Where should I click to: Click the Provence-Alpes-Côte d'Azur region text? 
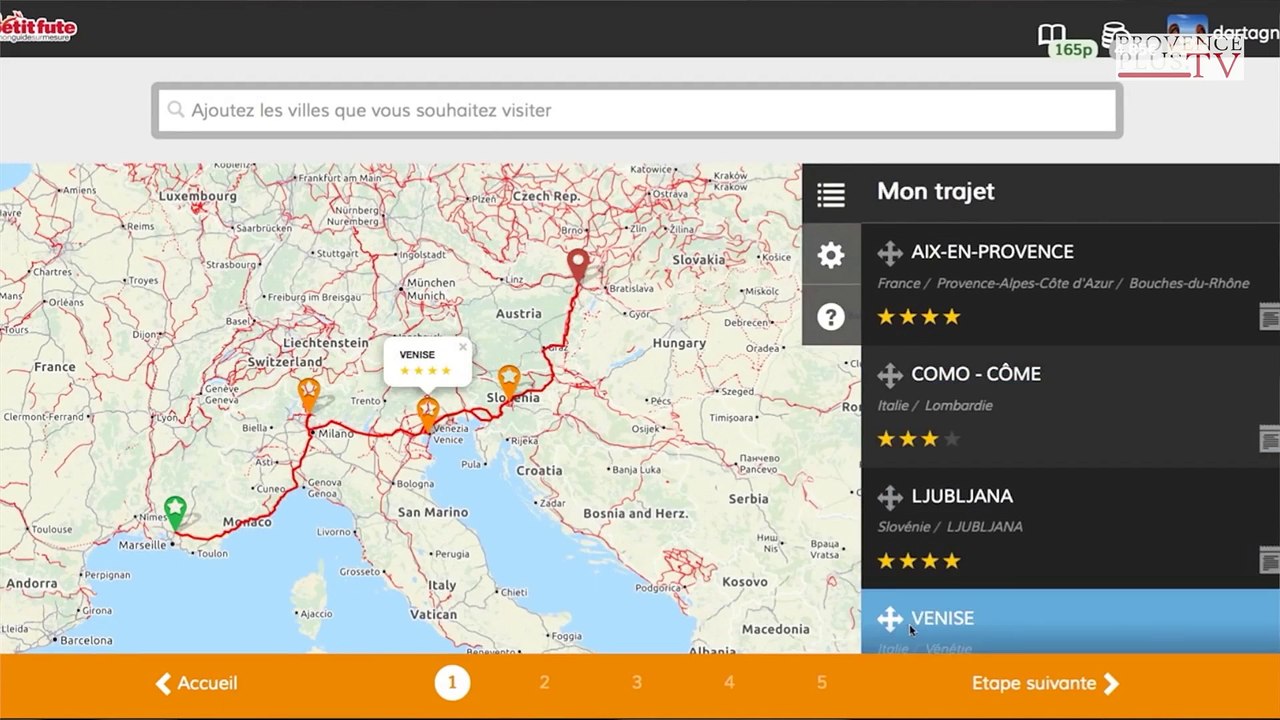tap(1027, 284)
